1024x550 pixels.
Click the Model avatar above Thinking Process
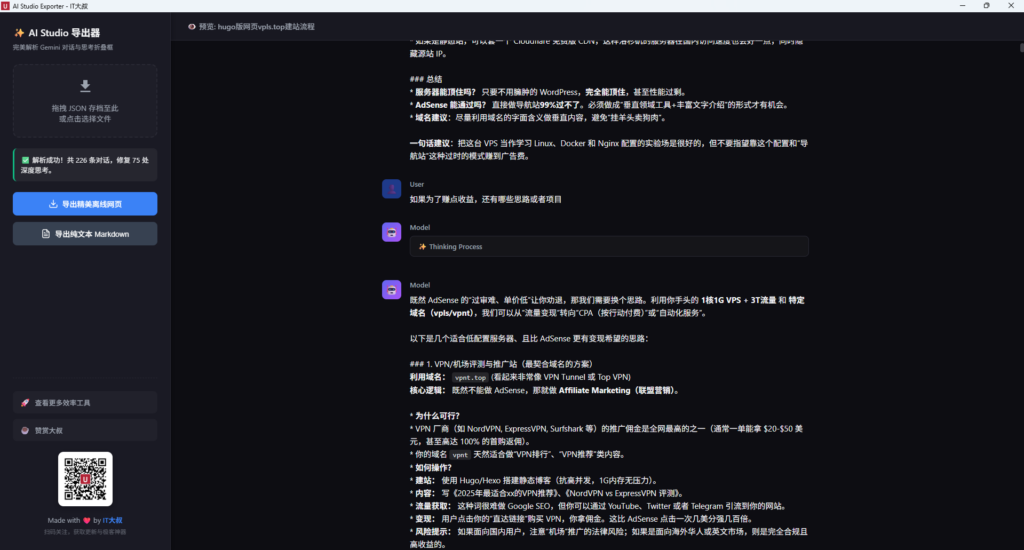coord(391,232)
